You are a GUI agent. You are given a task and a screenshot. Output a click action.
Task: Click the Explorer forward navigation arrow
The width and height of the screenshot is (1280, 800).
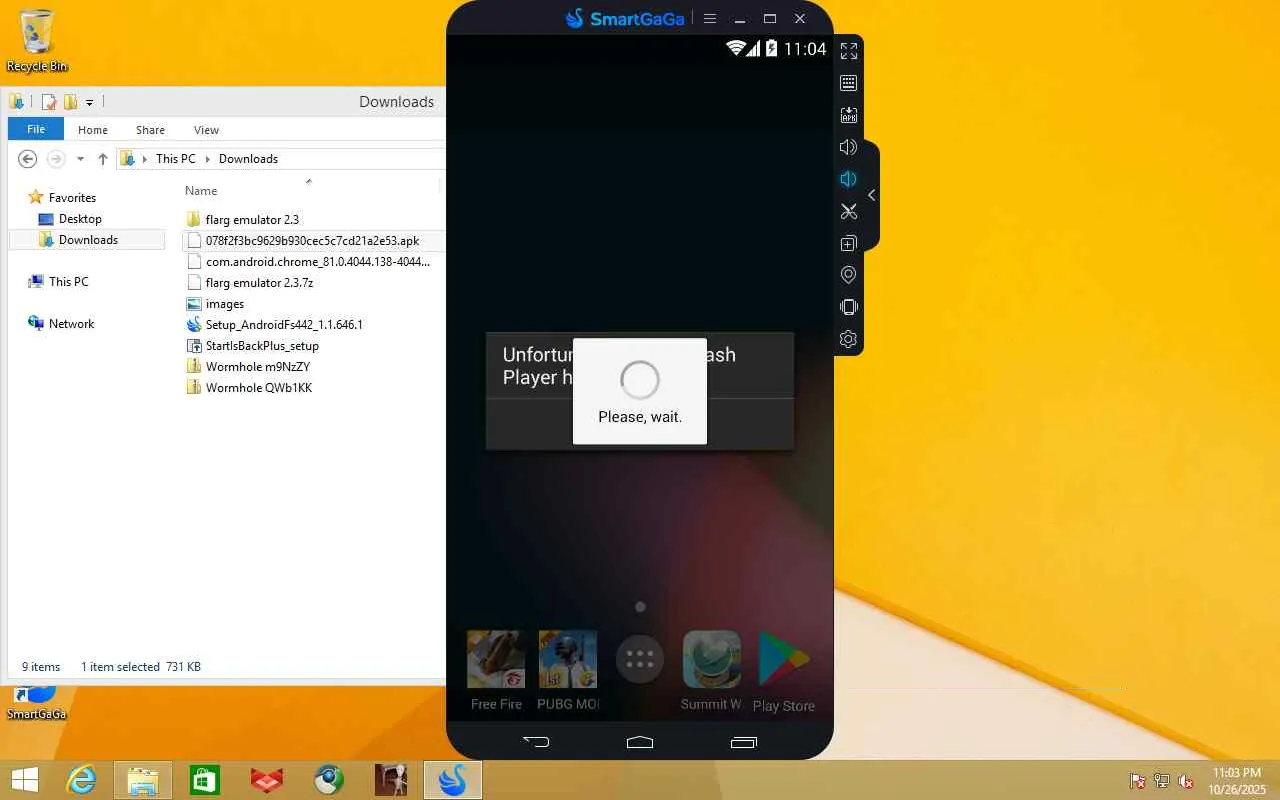(x=56, y=159)
